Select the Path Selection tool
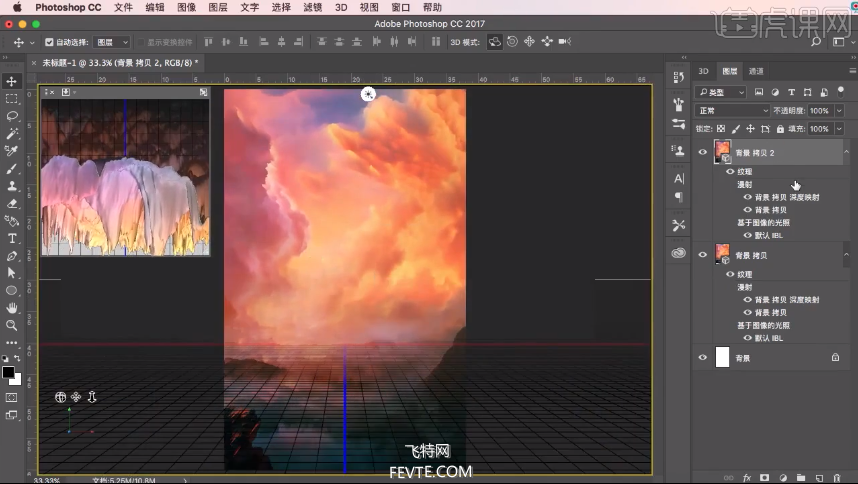 [11, 273]
